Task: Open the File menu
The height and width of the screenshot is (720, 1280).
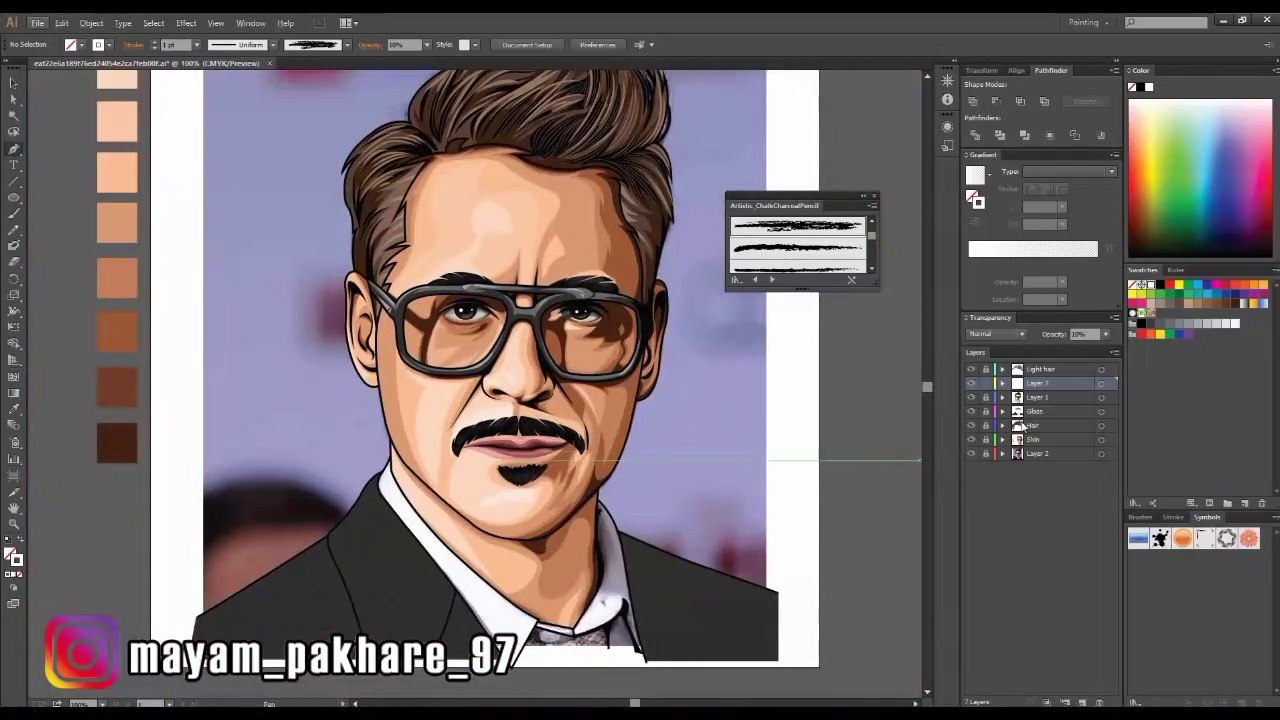Action: click(37, 23)
